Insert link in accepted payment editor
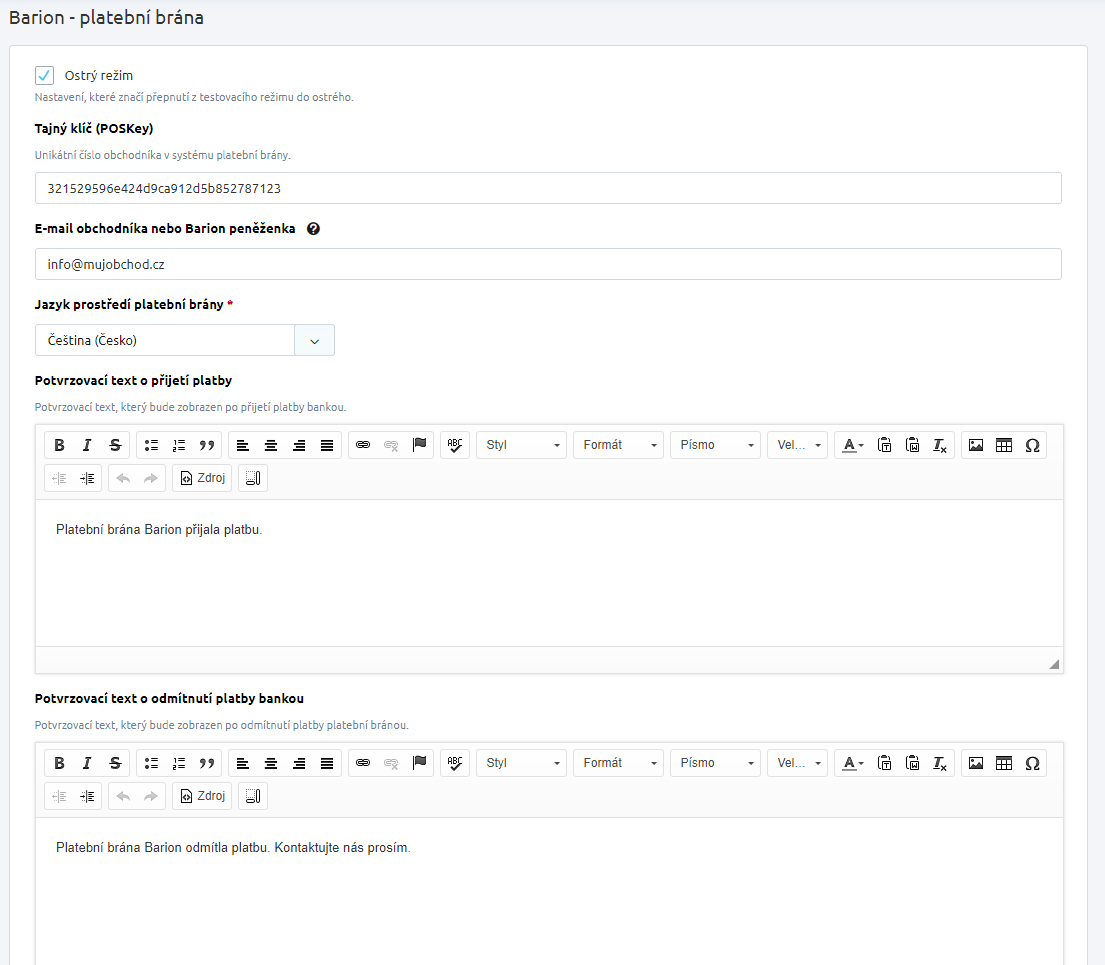This screenshot has height=965, width=1105. (x=363, y=445)
